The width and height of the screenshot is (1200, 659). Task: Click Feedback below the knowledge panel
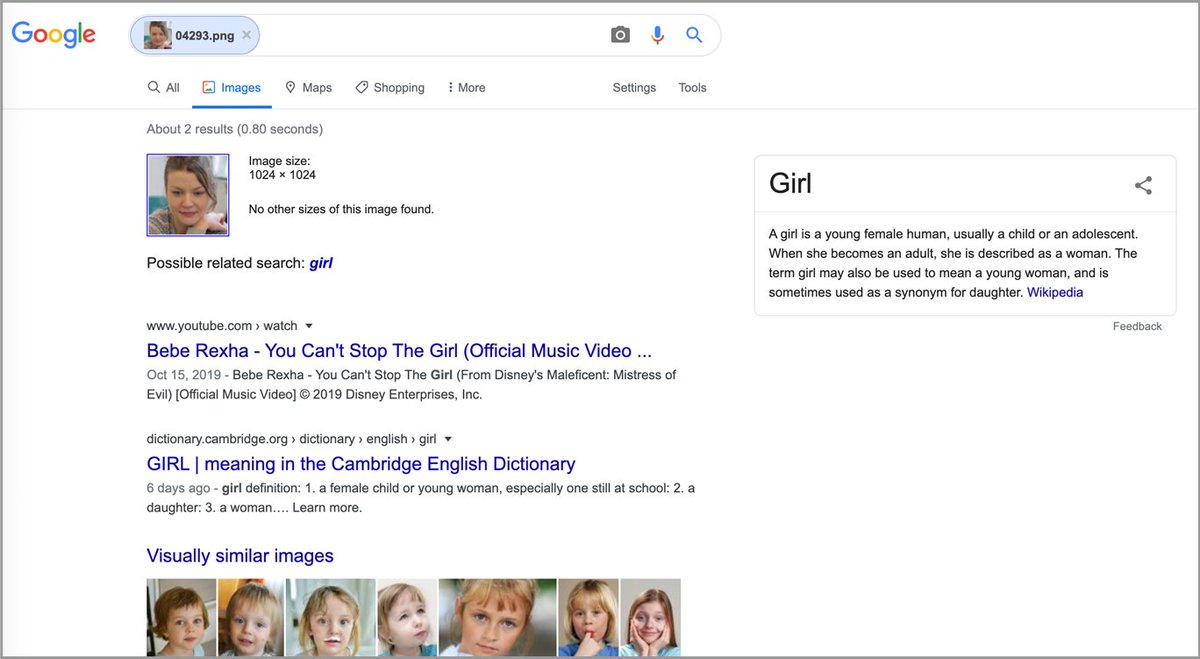1137,327
